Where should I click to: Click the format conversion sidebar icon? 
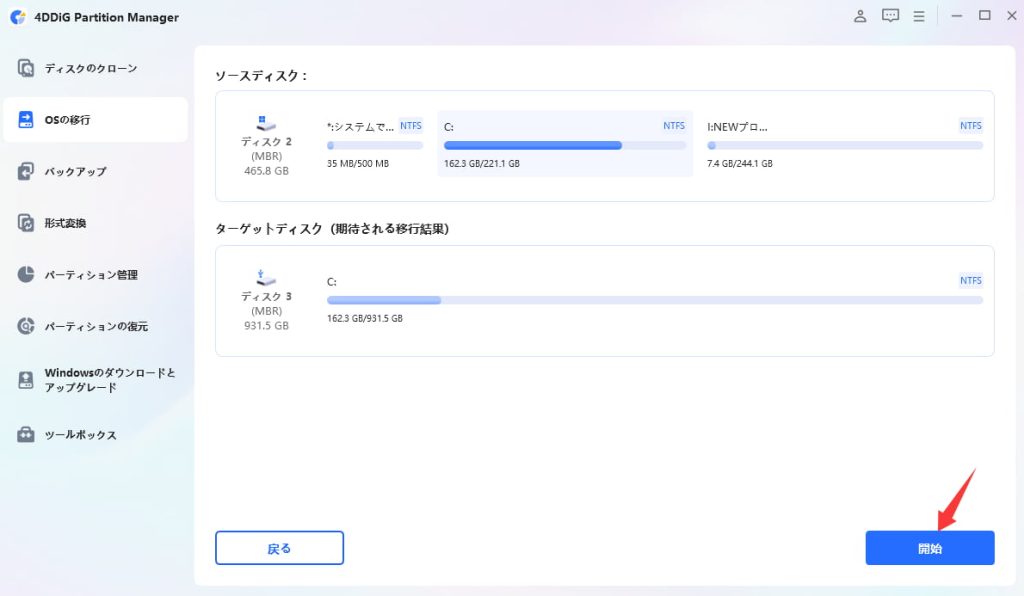[x=25, y=223]
